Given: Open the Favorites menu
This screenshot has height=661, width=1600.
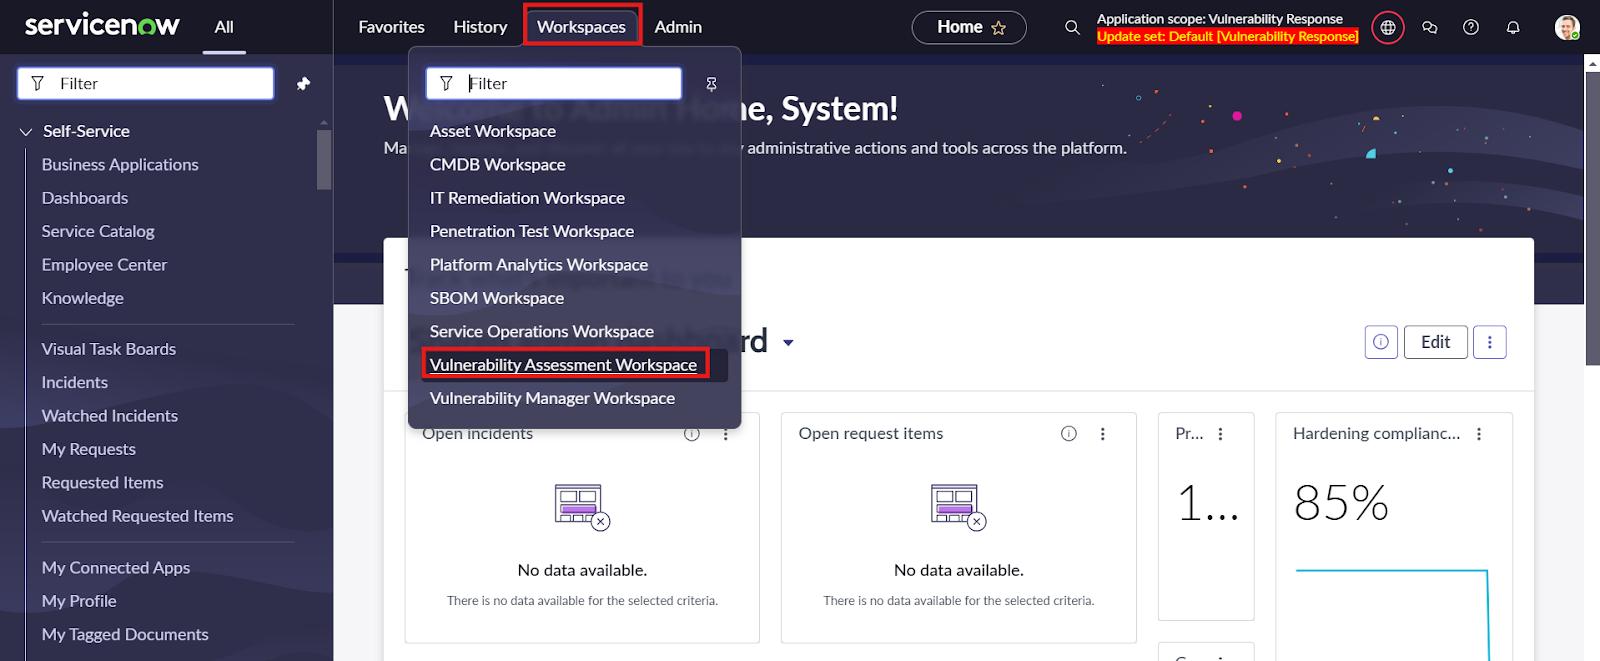Looking at the screenshot, I should [392, 27].
